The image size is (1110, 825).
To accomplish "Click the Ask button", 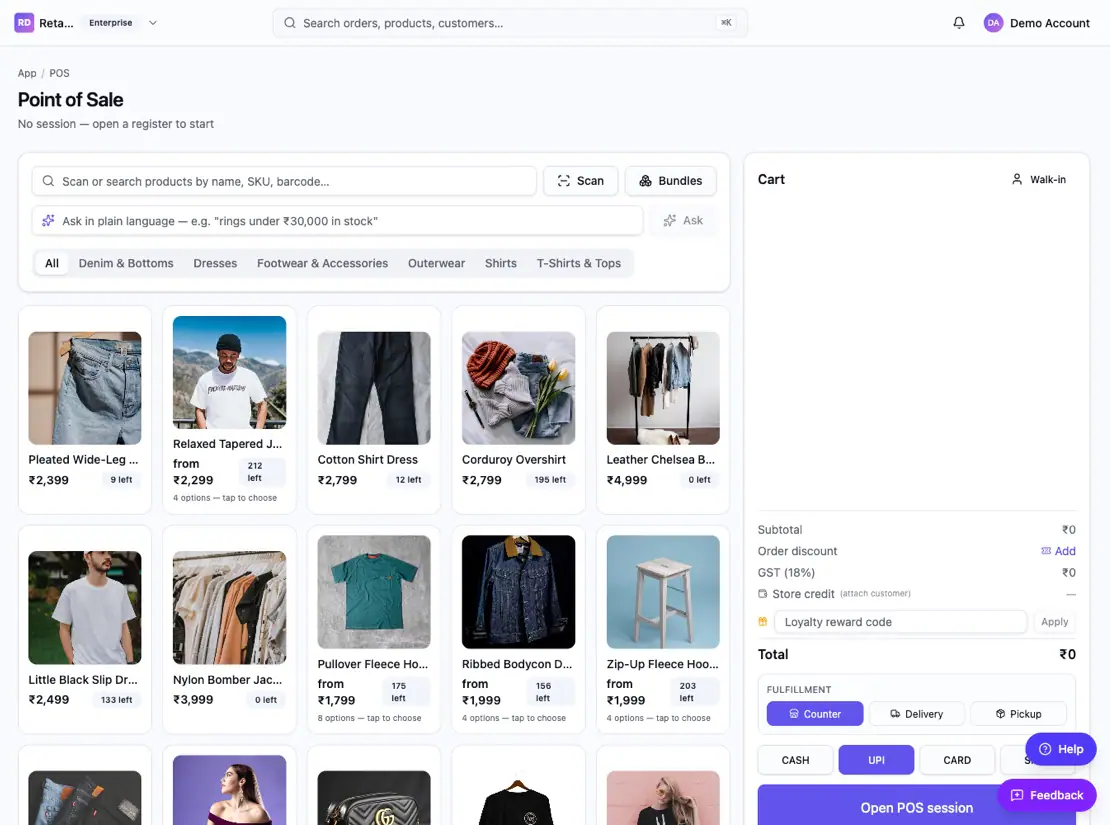I will 683,221.
